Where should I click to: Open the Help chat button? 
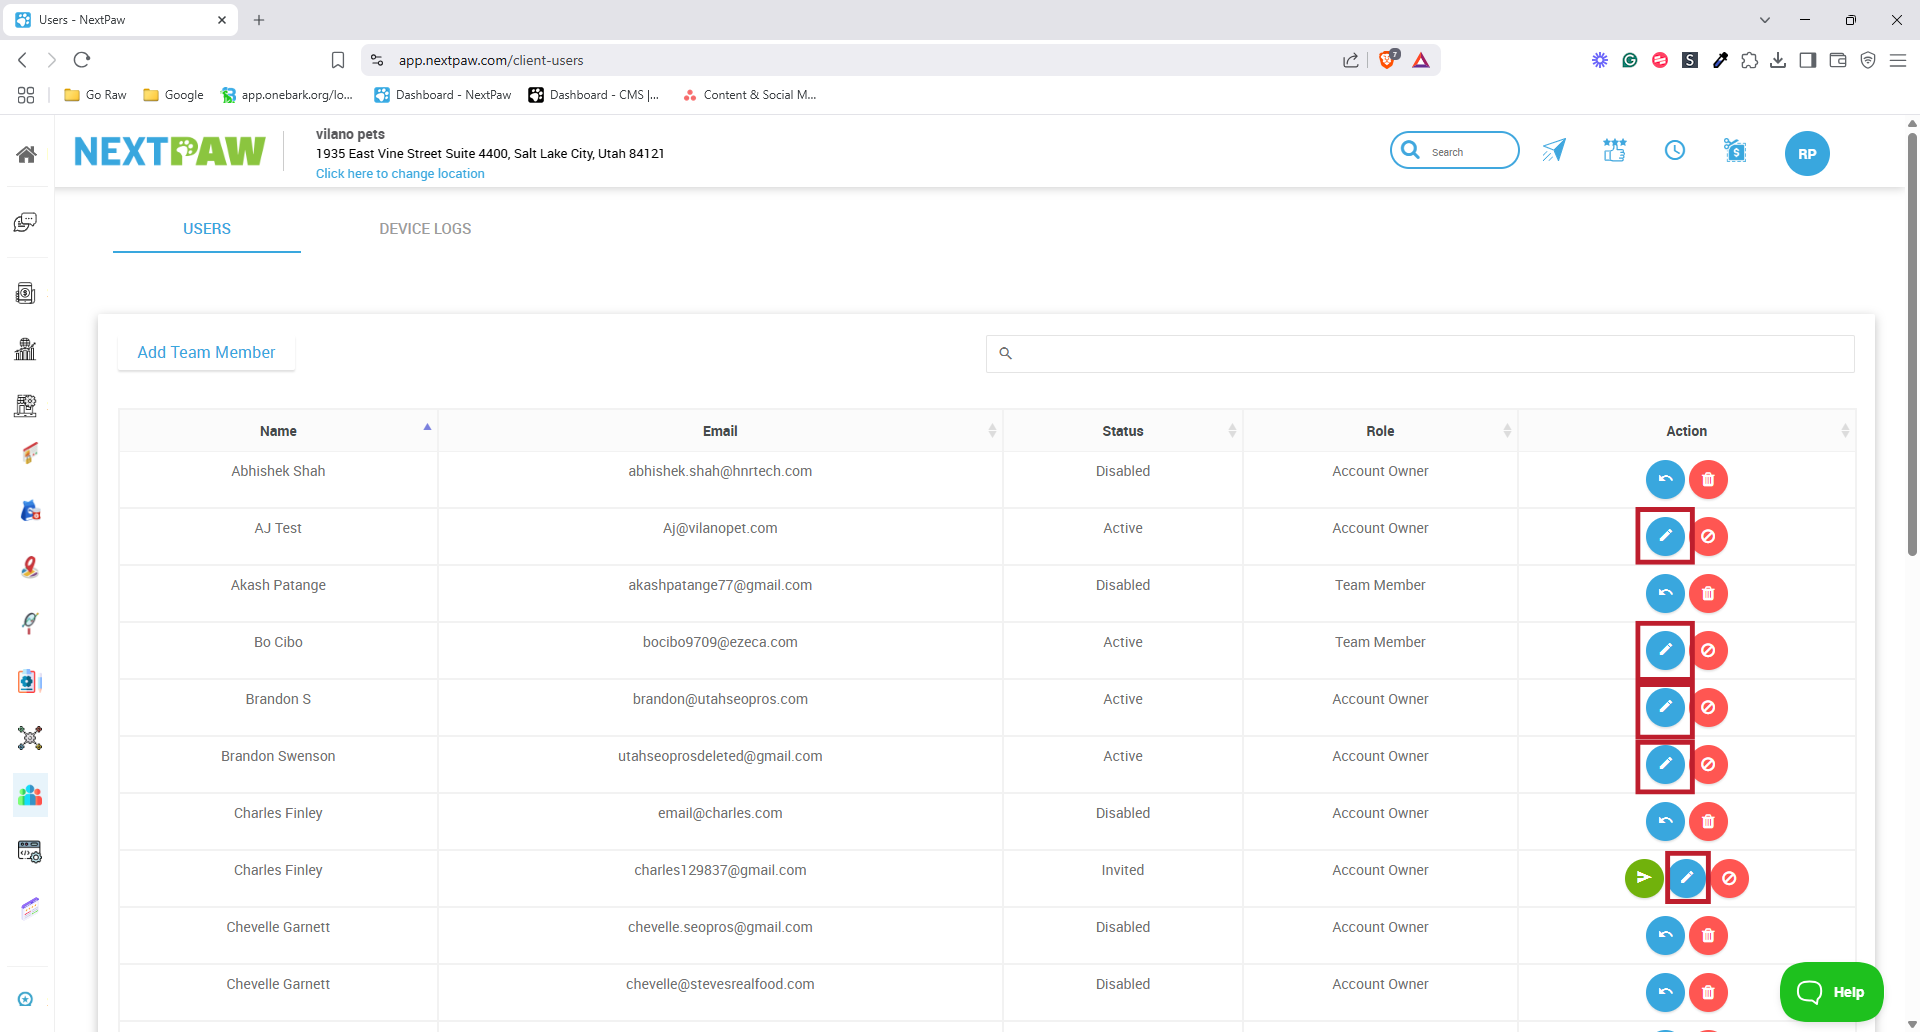tap(1831, 992)
